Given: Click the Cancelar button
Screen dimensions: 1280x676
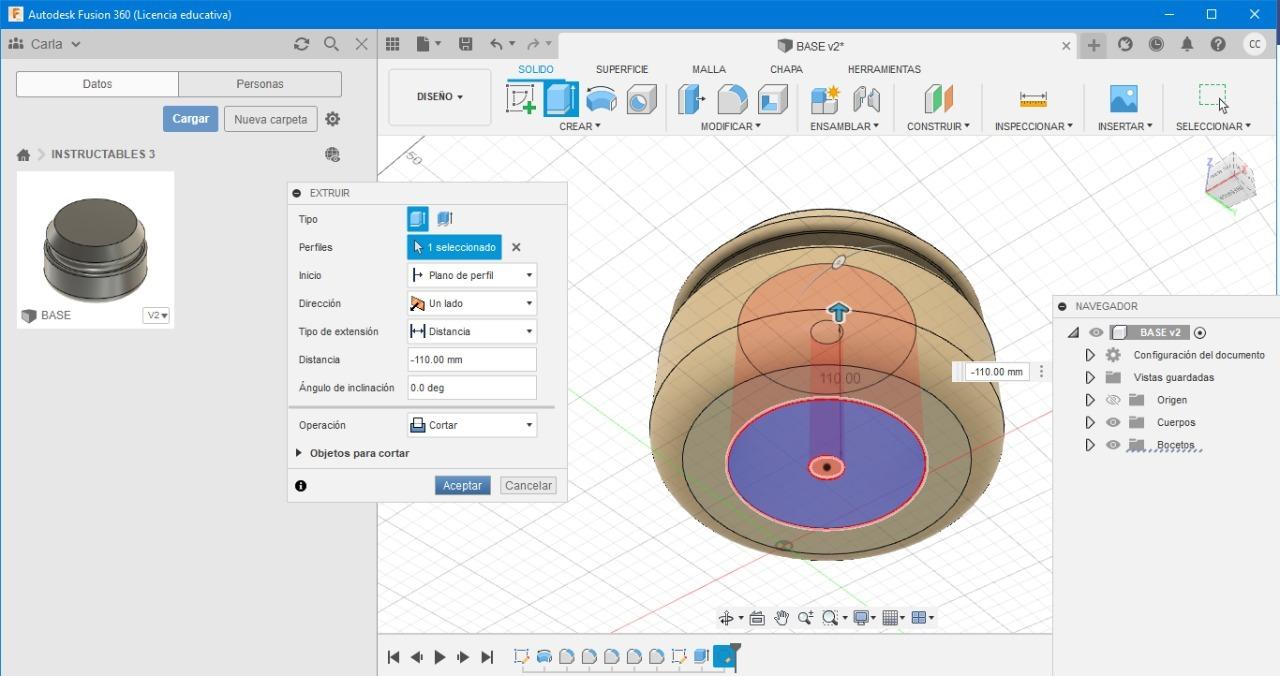Looking at the screenshot, I should pyautogui.click(x=528, y=485).
